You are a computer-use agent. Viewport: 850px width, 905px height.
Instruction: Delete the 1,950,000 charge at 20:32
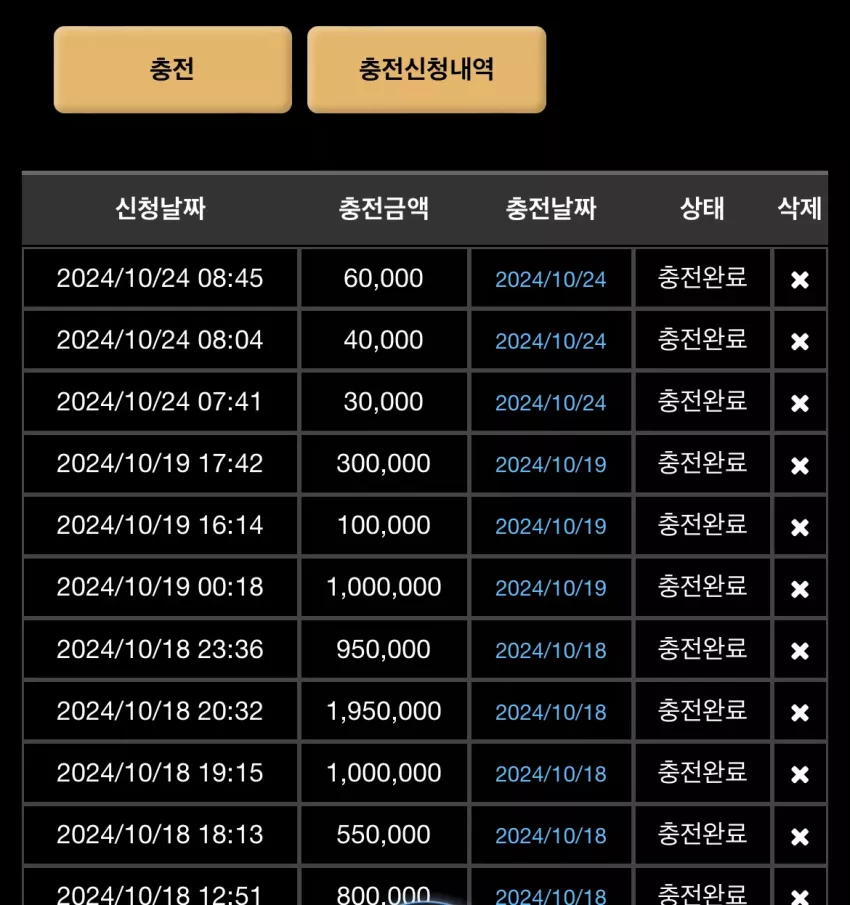click(x=800, y=713)
